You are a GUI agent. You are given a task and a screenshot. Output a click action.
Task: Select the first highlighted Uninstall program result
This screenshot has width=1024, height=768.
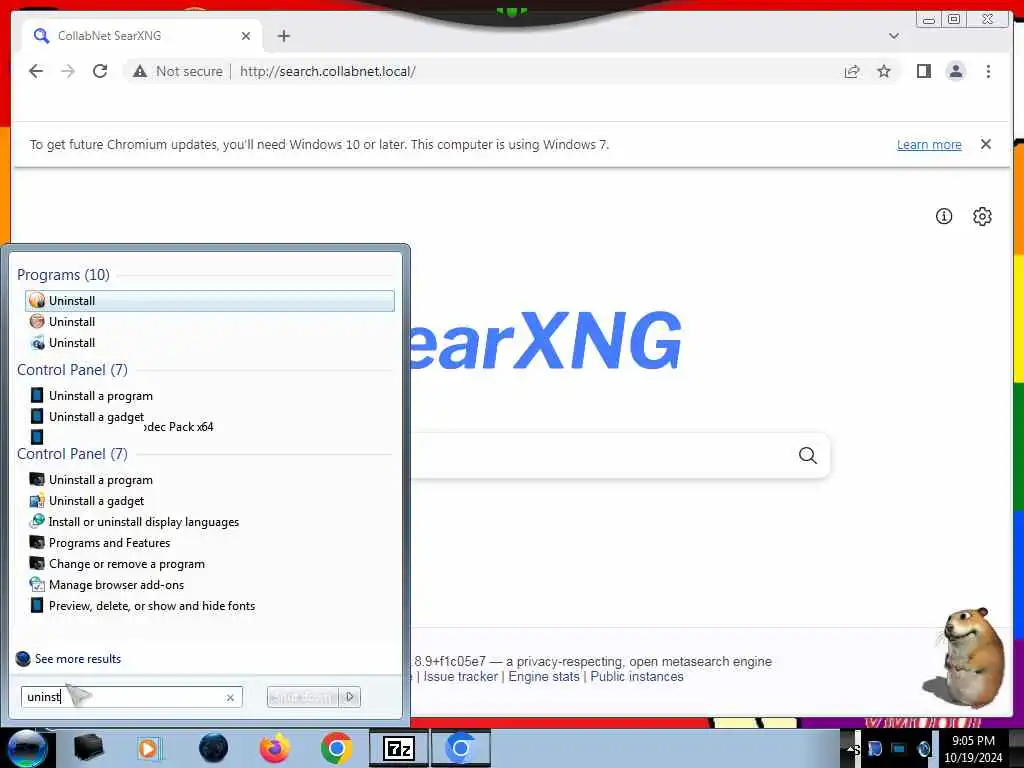point(210,300)
